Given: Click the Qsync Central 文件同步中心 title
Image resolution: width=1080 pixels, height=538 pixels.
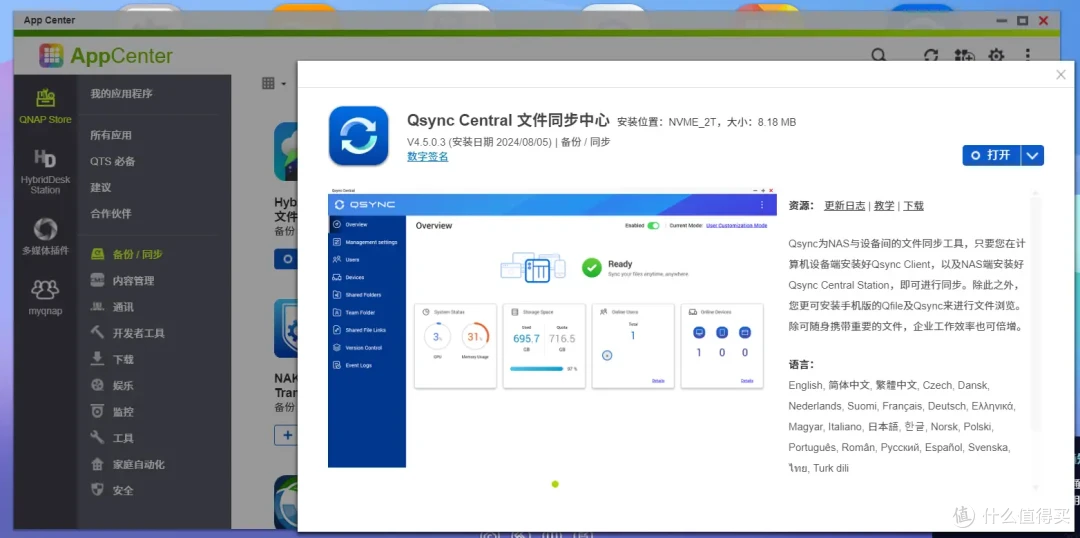Looking at the screenshot, I should 508,121.
